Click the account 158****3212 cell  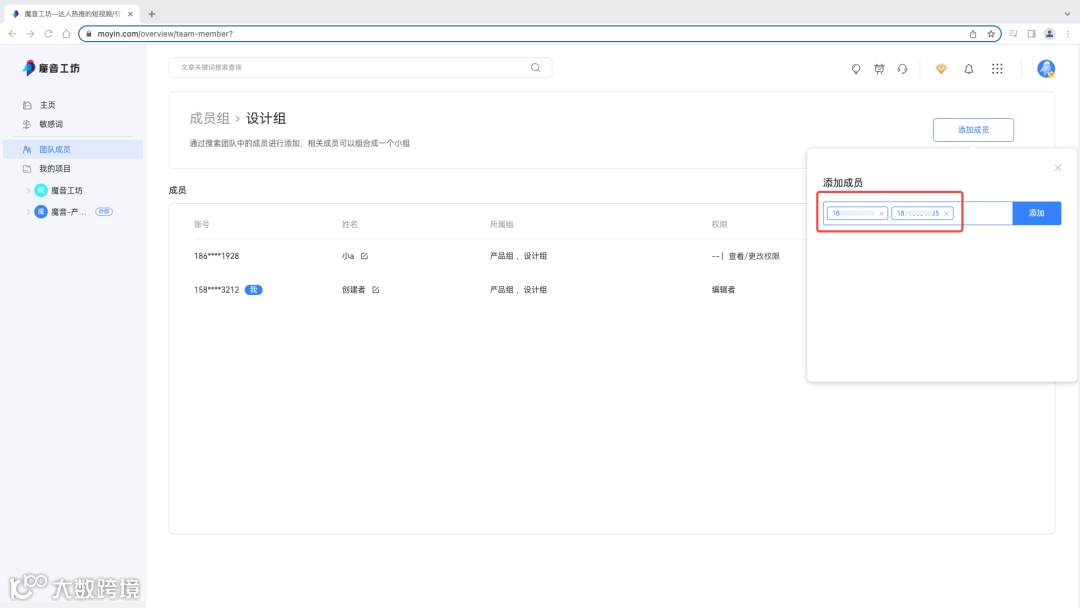click(216, 290)
